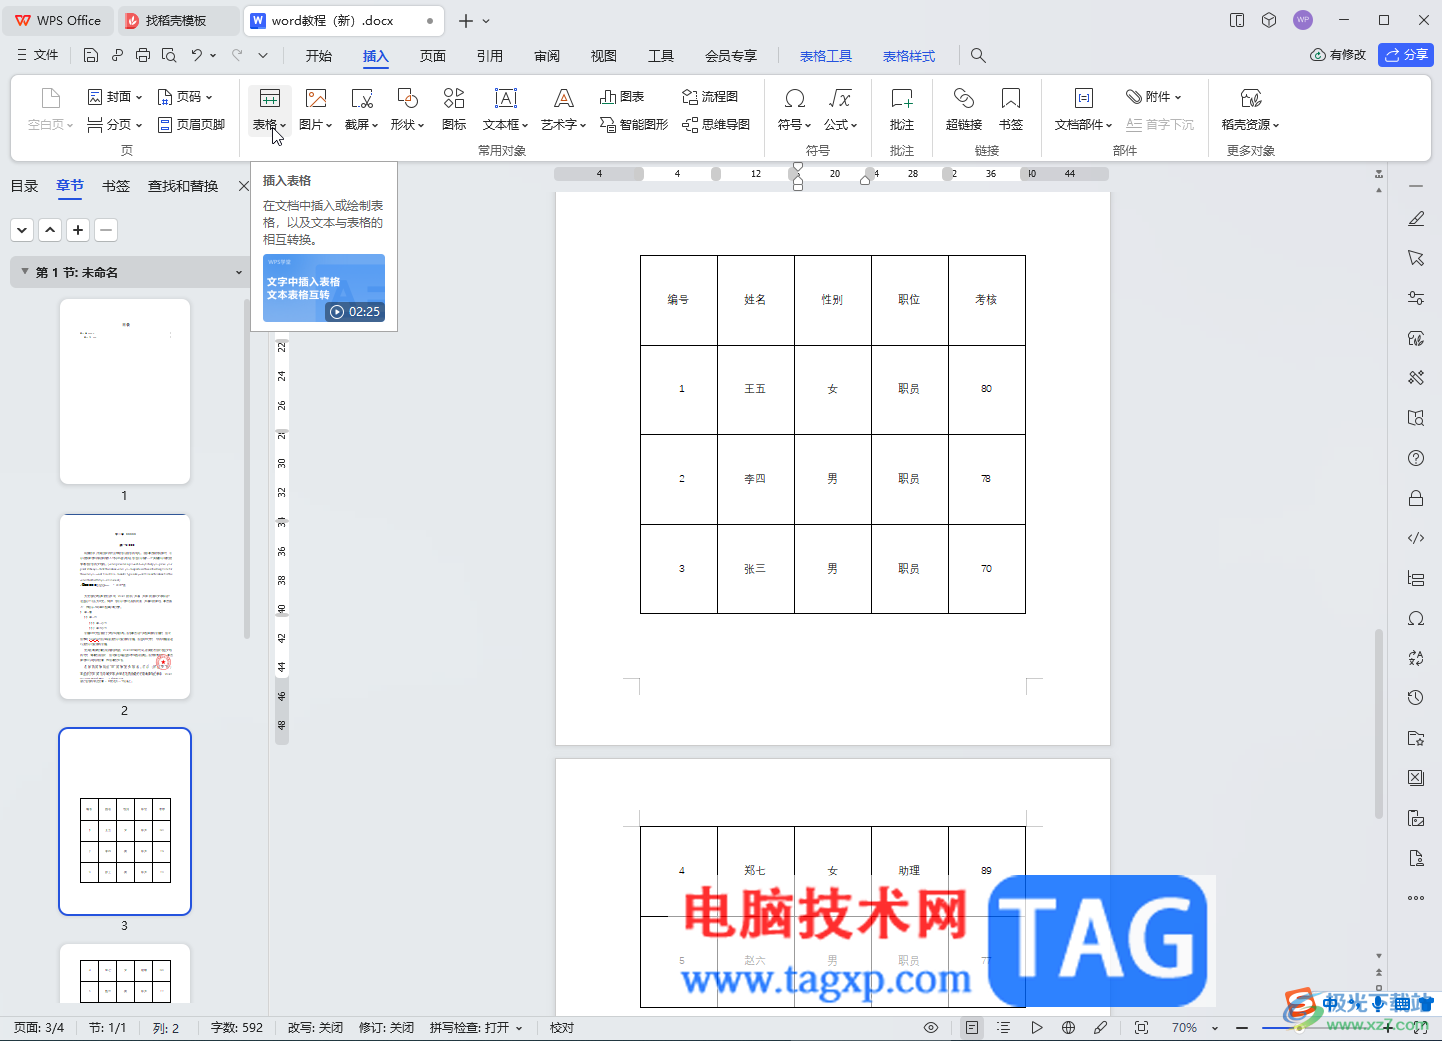Open the 查找和替换 navigation tab
This screenshot has width=1442, height=1041.
click(x=183, y=186)
